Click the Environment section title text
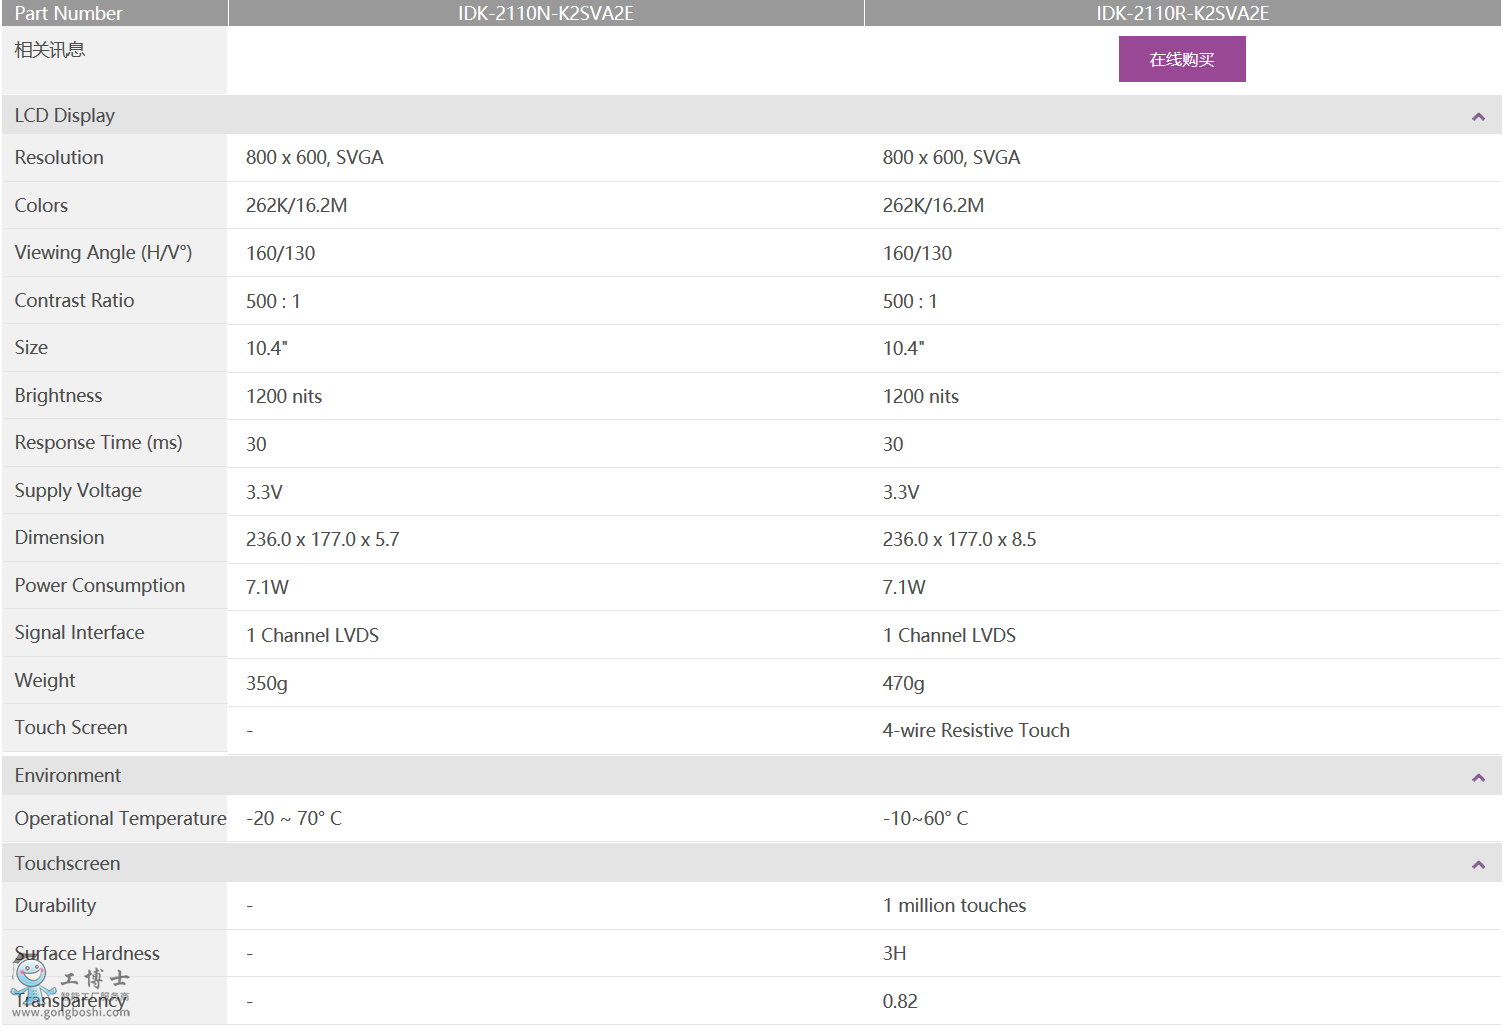This screenshot has width=1503, height=1032. coord(68,776)
